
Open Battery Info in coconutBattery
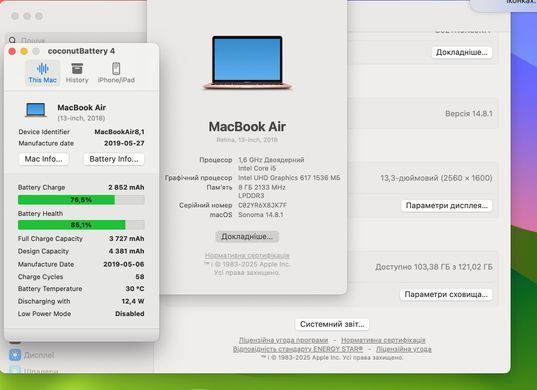point(114,159)
